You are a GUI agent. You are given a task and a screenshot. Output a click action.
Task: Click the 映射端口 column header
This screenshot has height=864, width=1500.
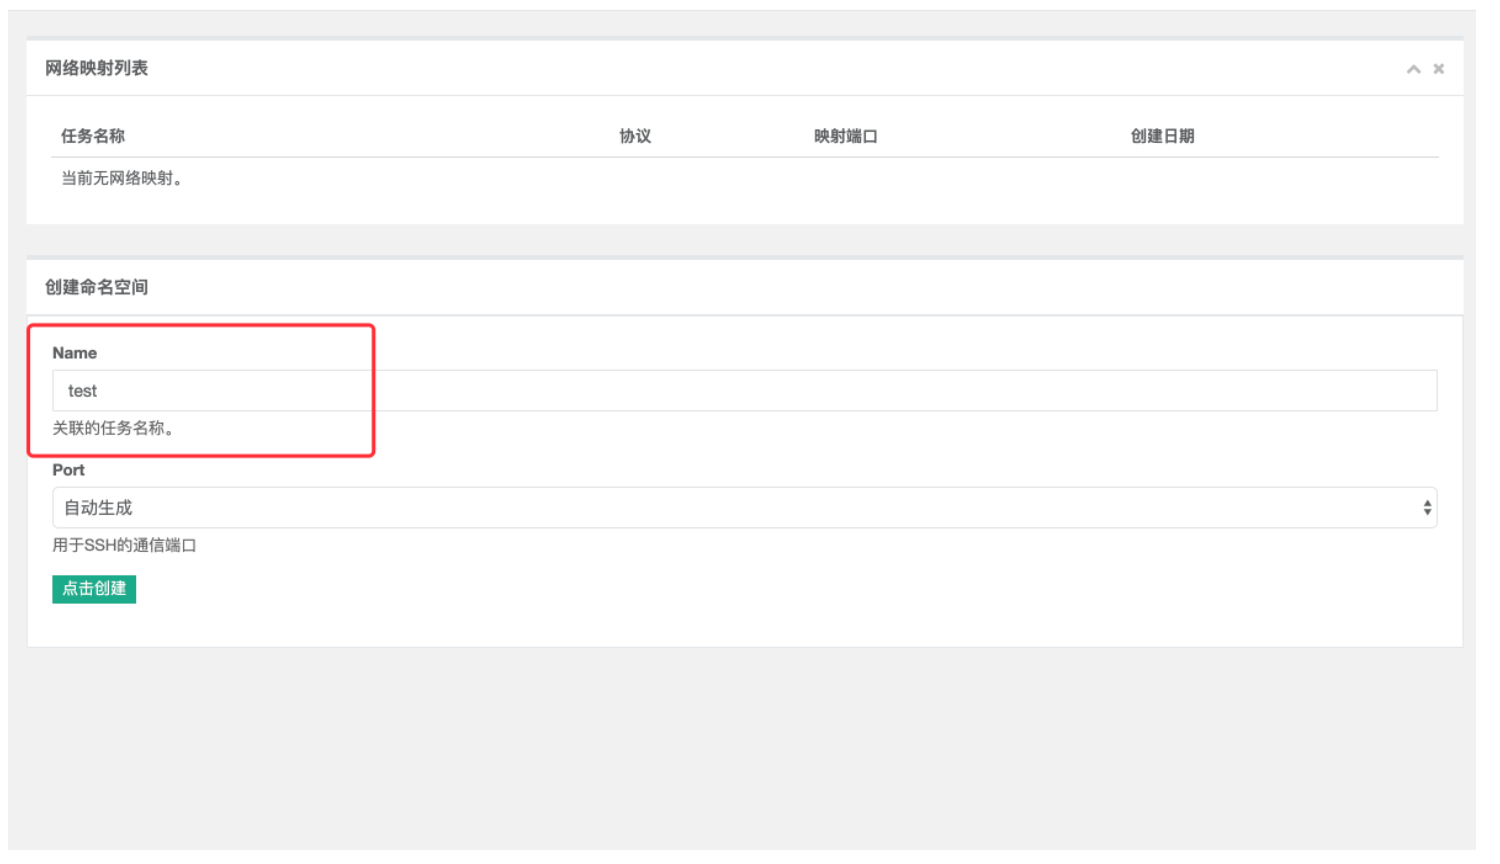846,136
